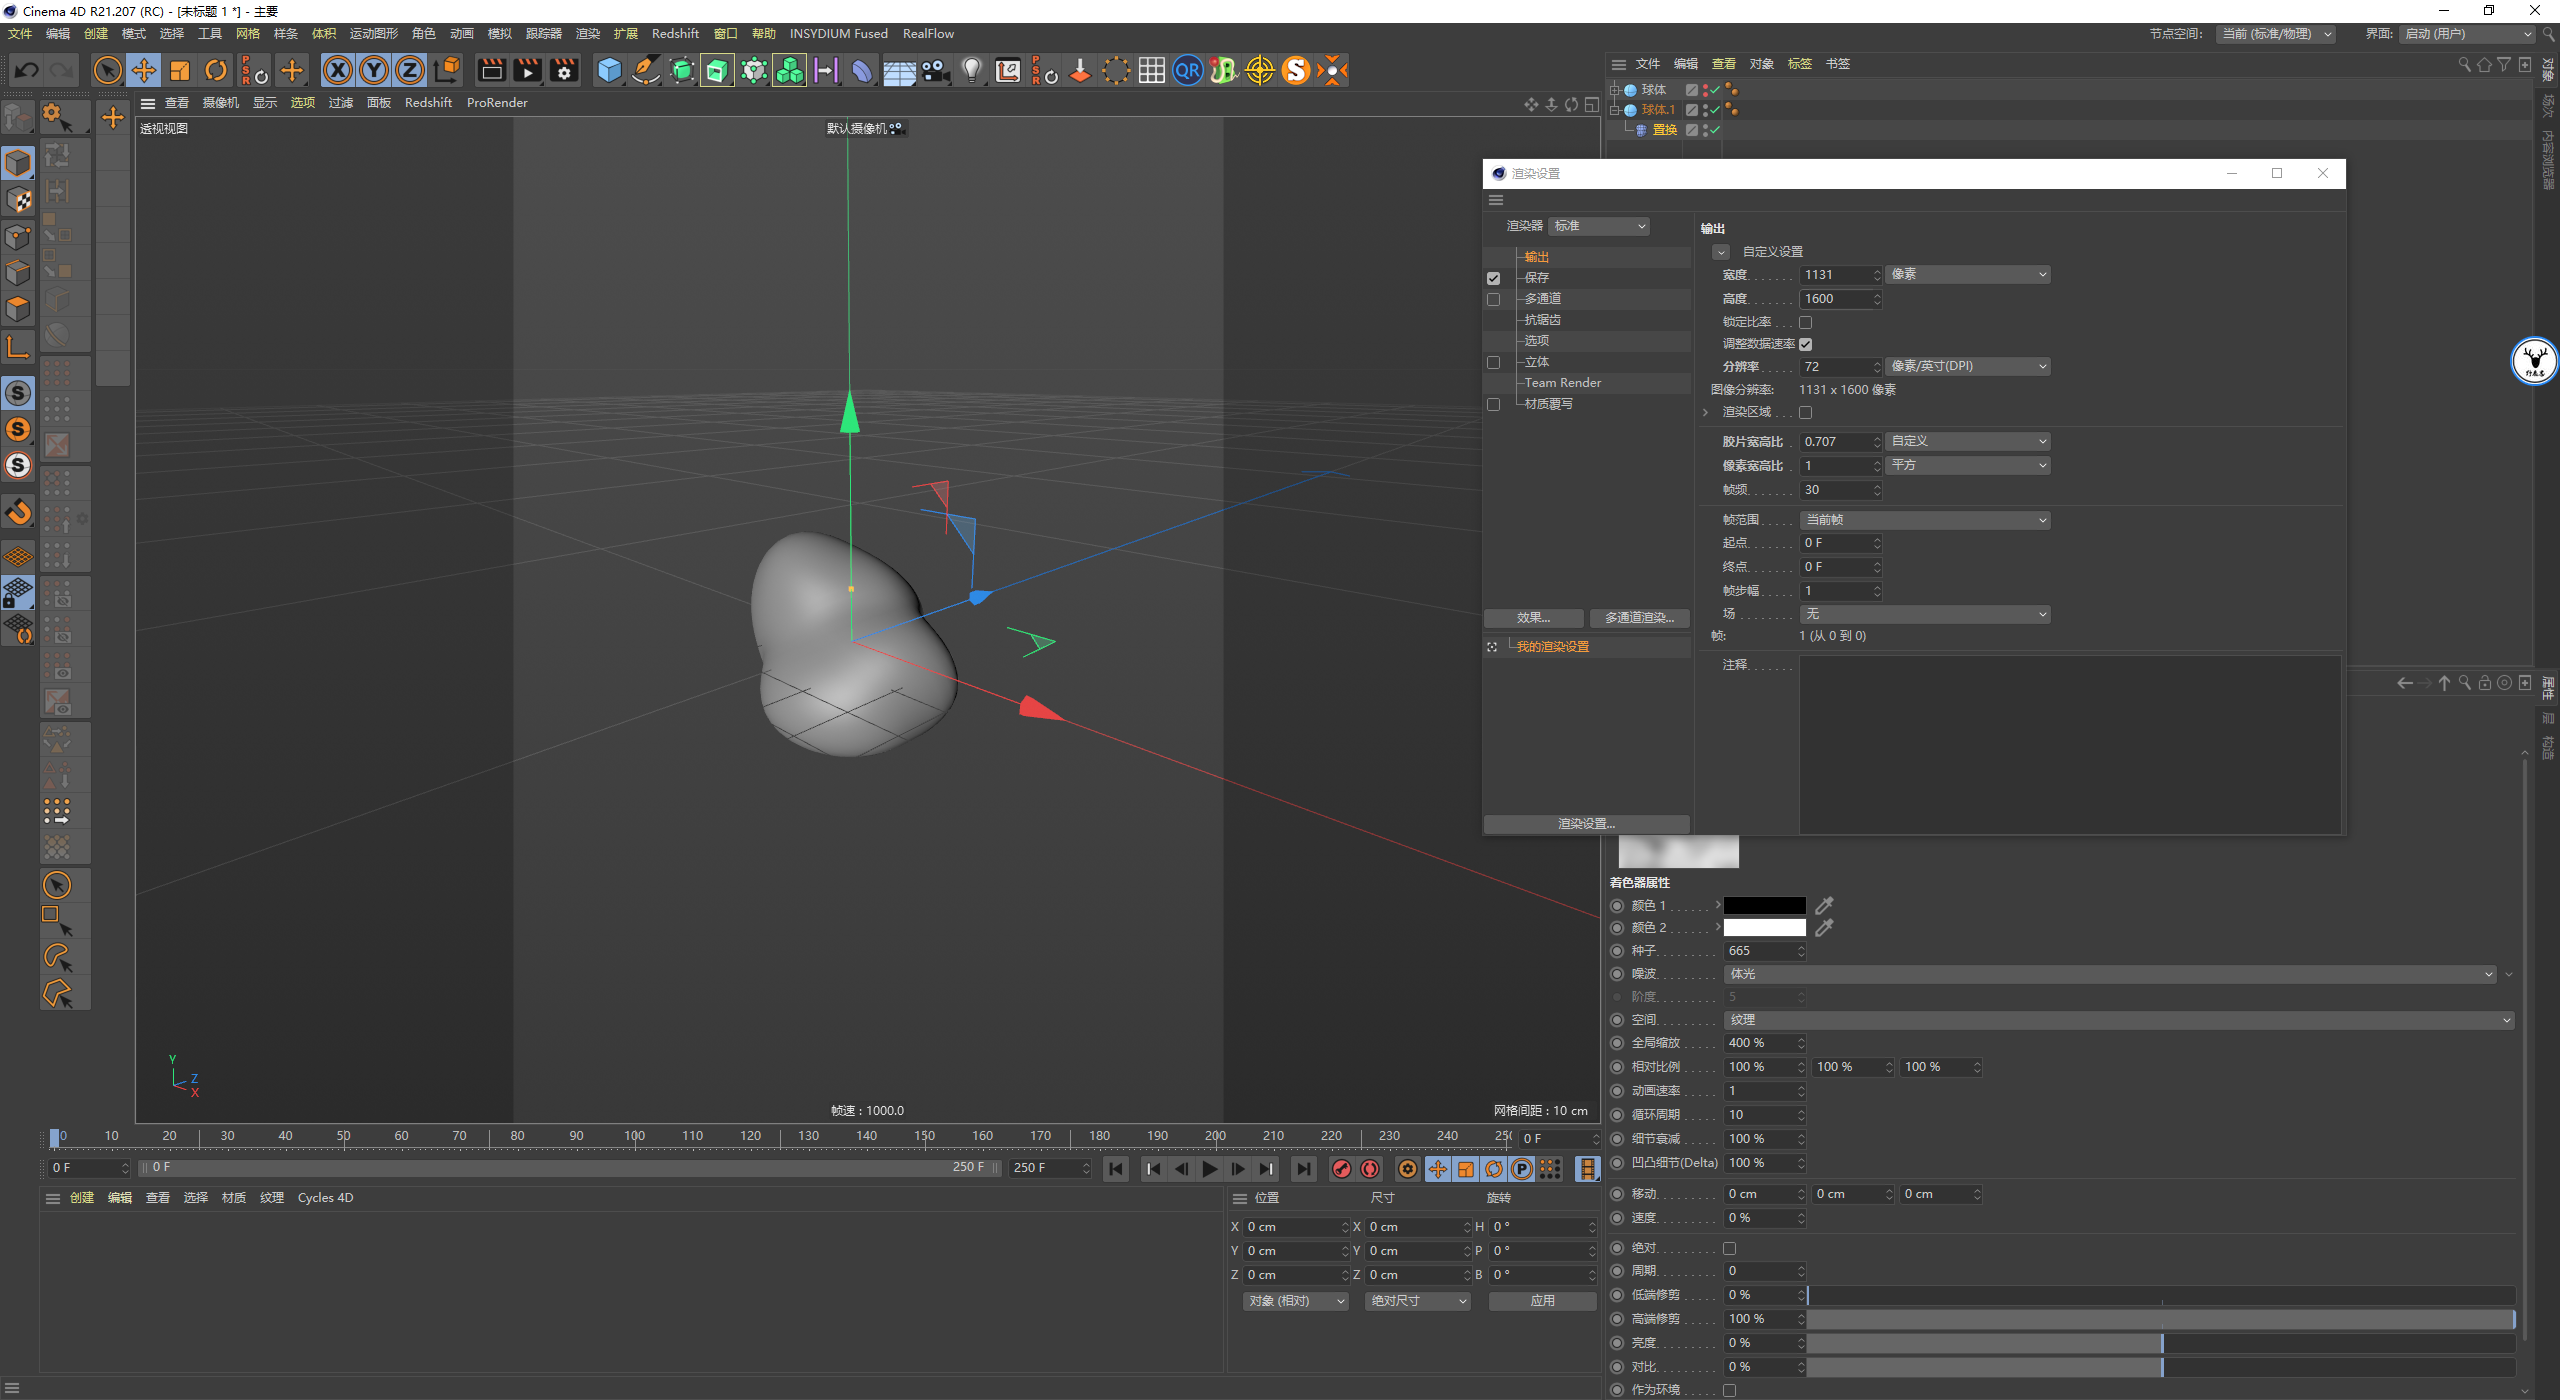Click the Camera object icon
Image resolution: width=2560 pixels, height=1400 pixels.
pyautogui.click(x=935, y=70)
